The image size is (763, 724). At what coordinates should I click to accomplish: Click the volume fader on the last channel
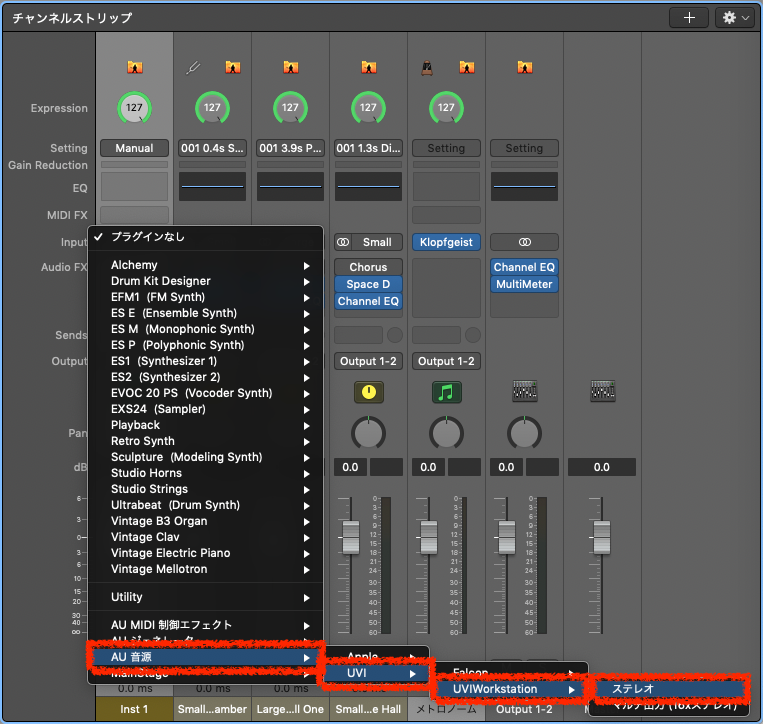pos(602,538)
